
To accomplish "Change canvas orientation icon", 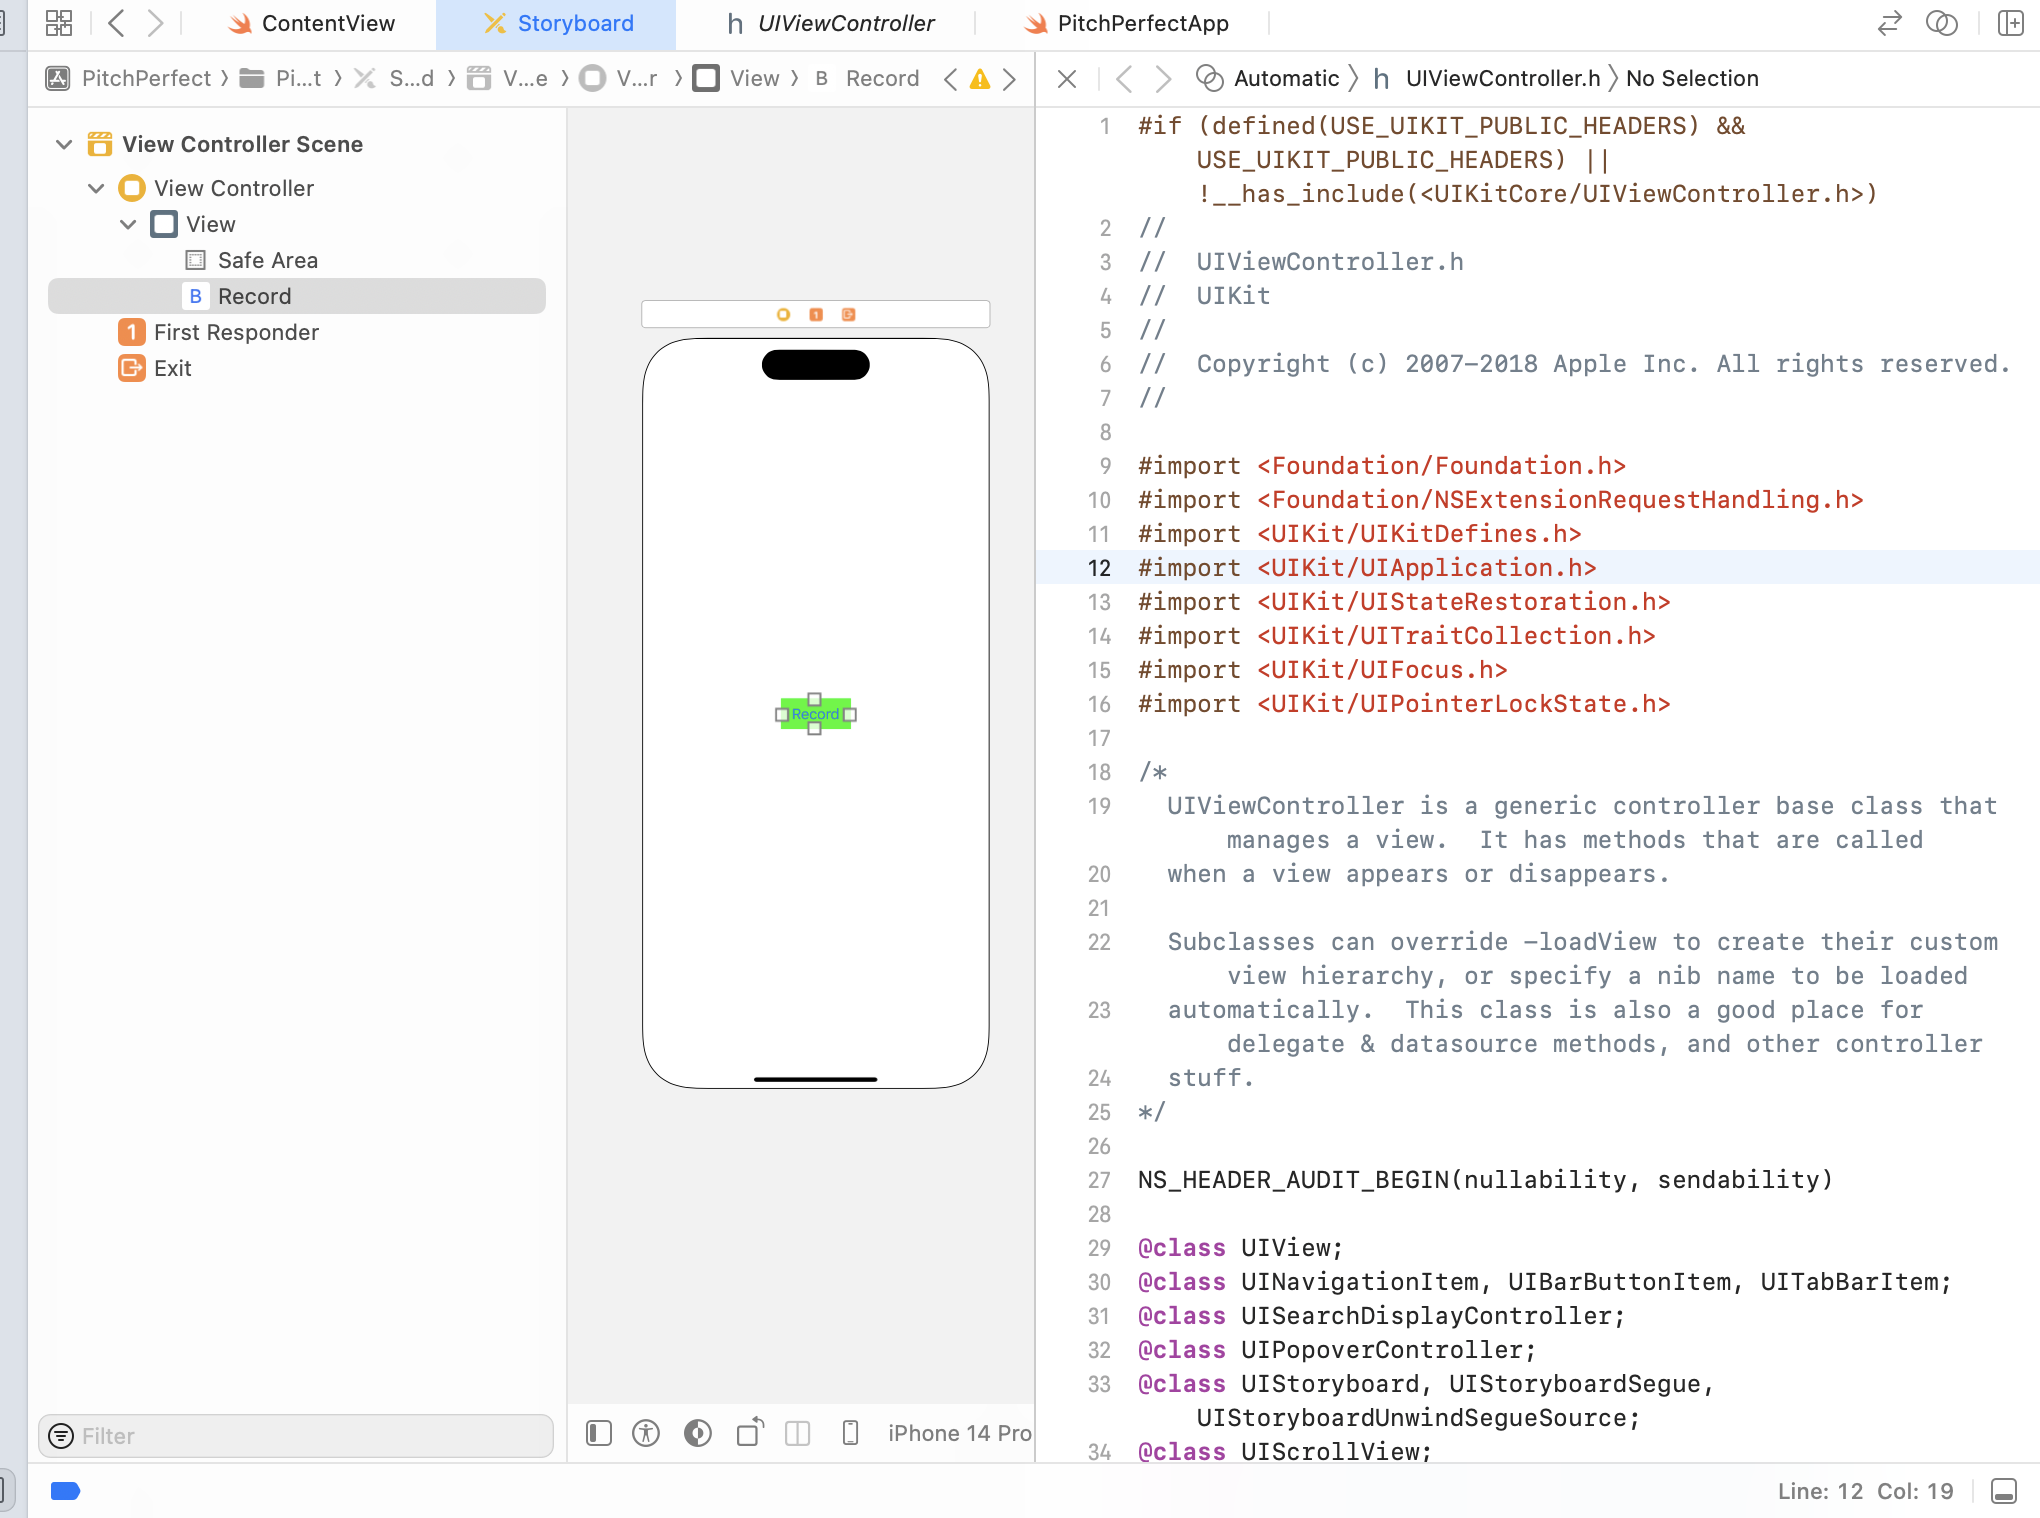I will (750, 1433).
